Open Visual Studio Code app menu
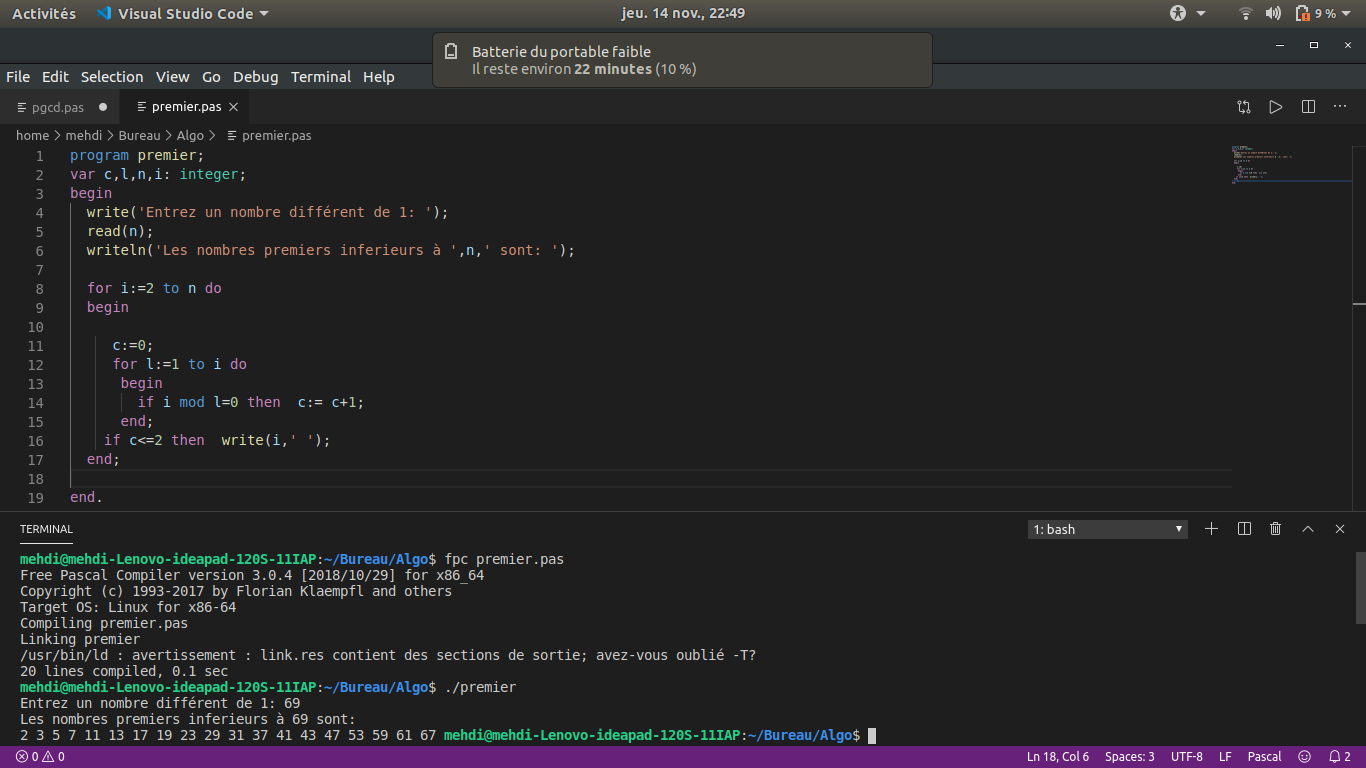The width and height of the screenshot is (1366, 768). (x=183, y=14)
